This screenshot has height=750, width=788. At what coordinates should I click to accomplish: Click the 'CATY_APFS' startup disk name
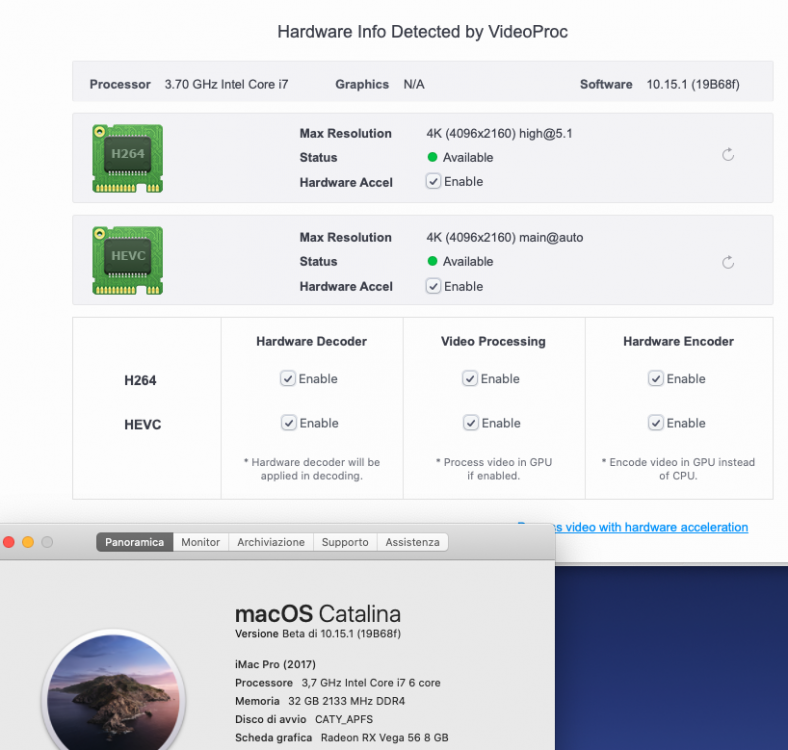(x=344, y=719)
